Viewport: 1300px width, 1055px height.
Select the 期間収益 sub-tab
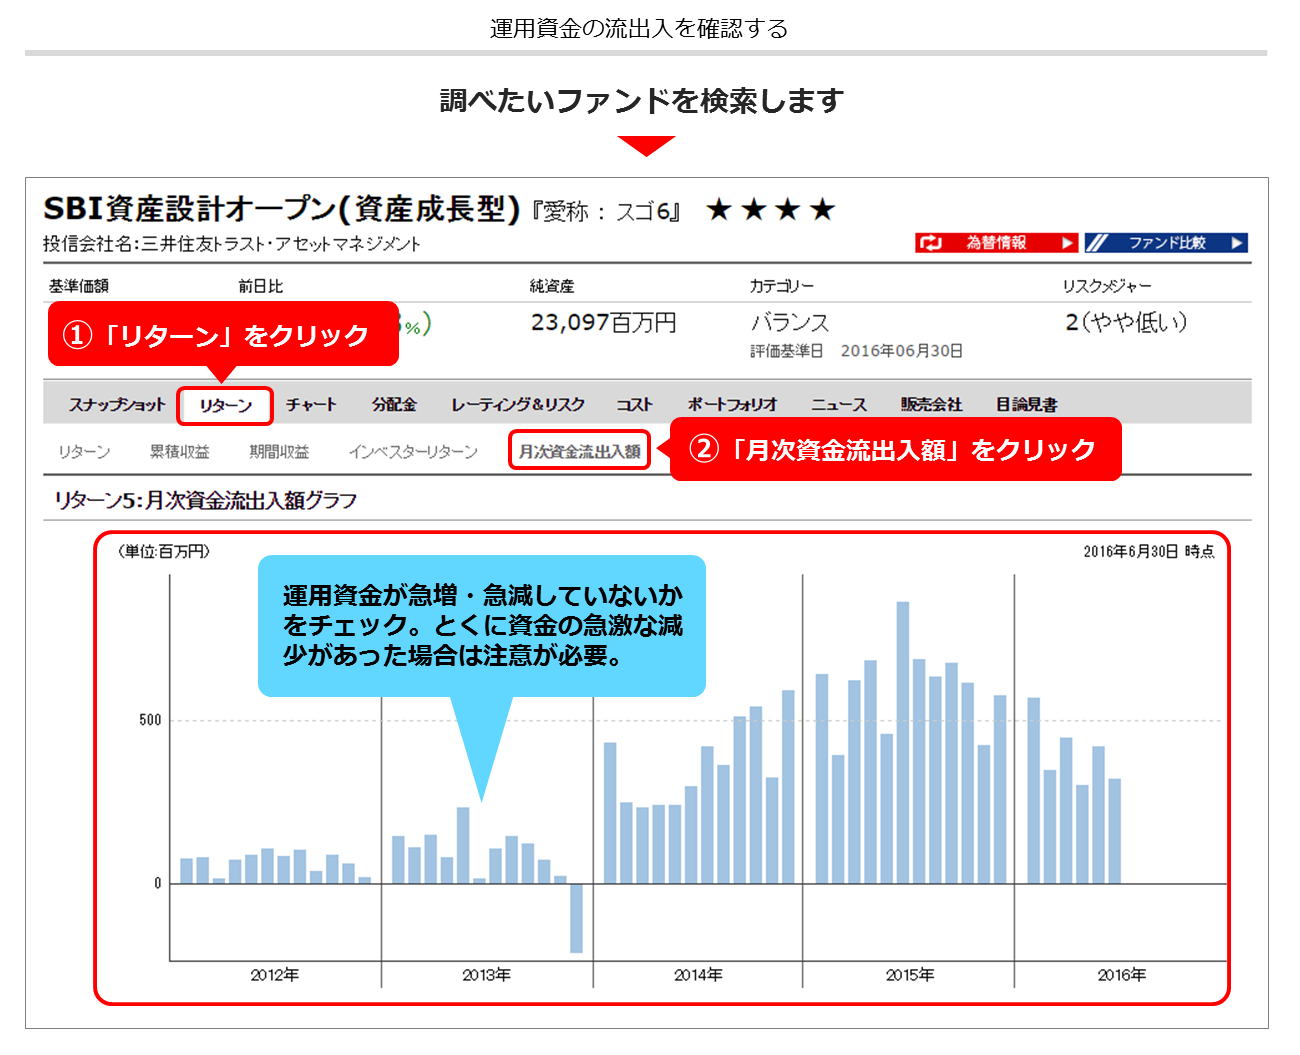(279, 452)
